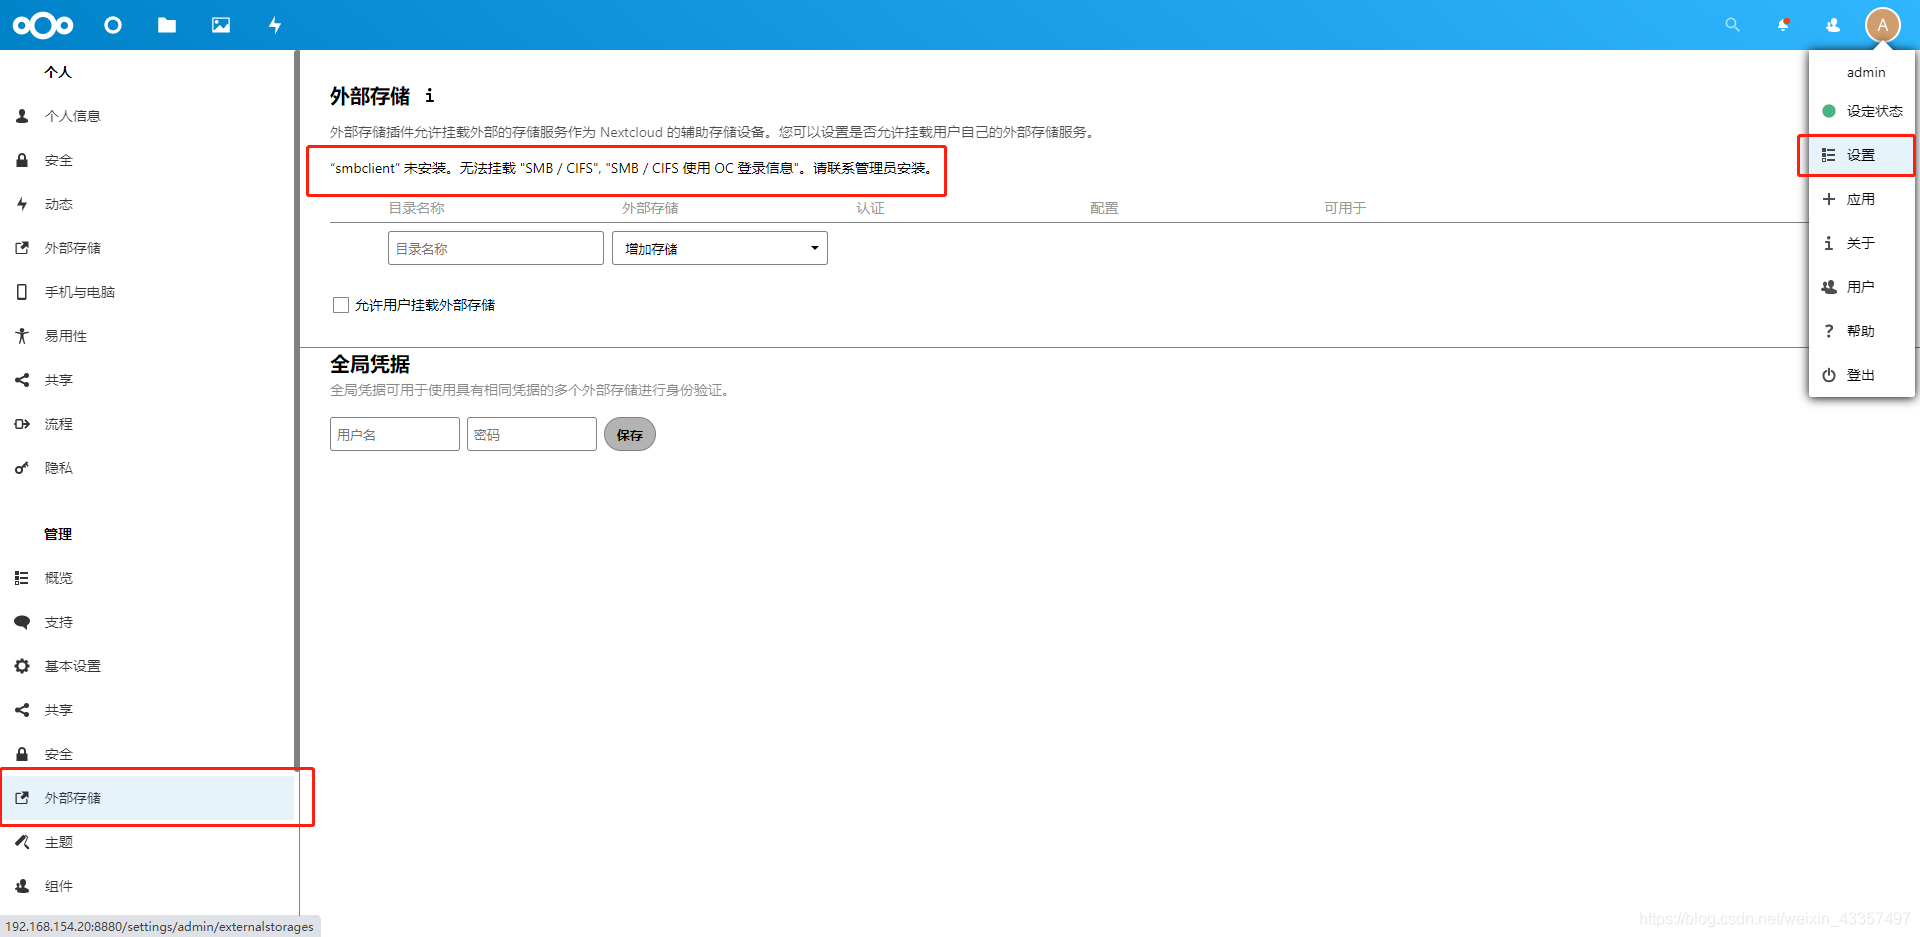
Task: Select 用户 in user menu
Action: coord(1862,287)
